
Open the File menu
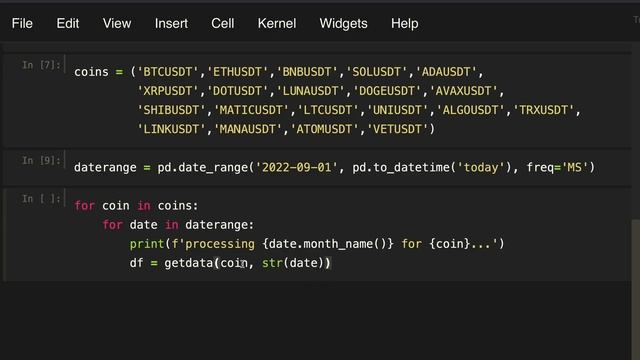click(22, 24)
